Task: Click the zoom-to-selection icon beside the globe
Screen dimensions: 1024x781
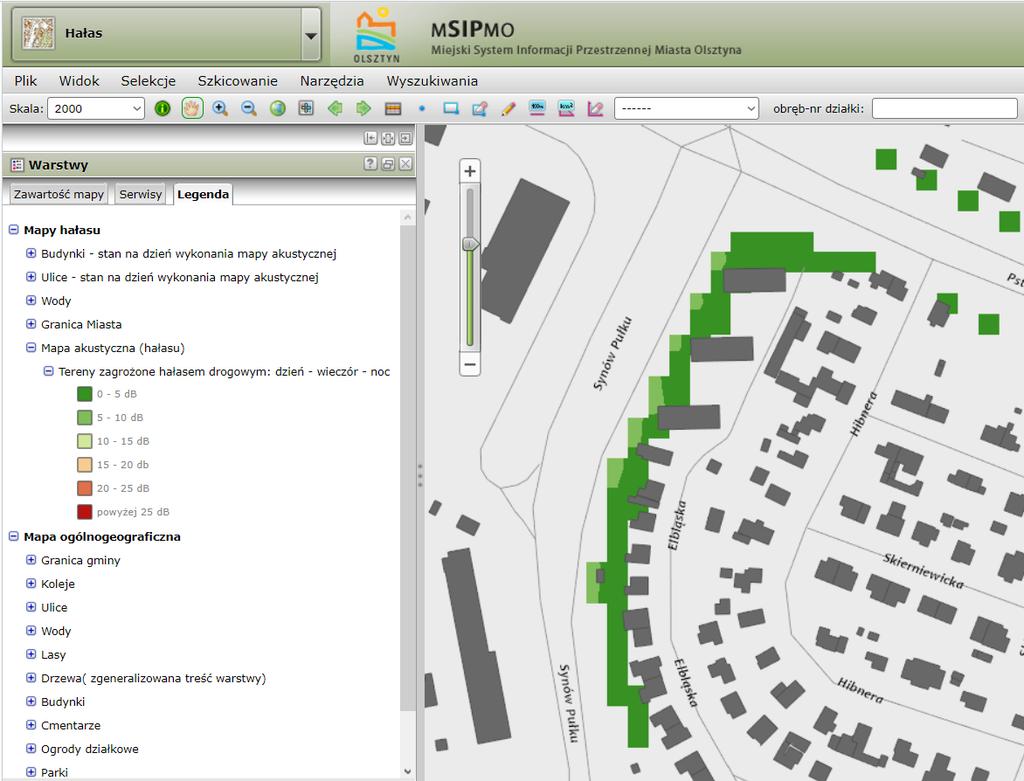Action: click(306, 108)
